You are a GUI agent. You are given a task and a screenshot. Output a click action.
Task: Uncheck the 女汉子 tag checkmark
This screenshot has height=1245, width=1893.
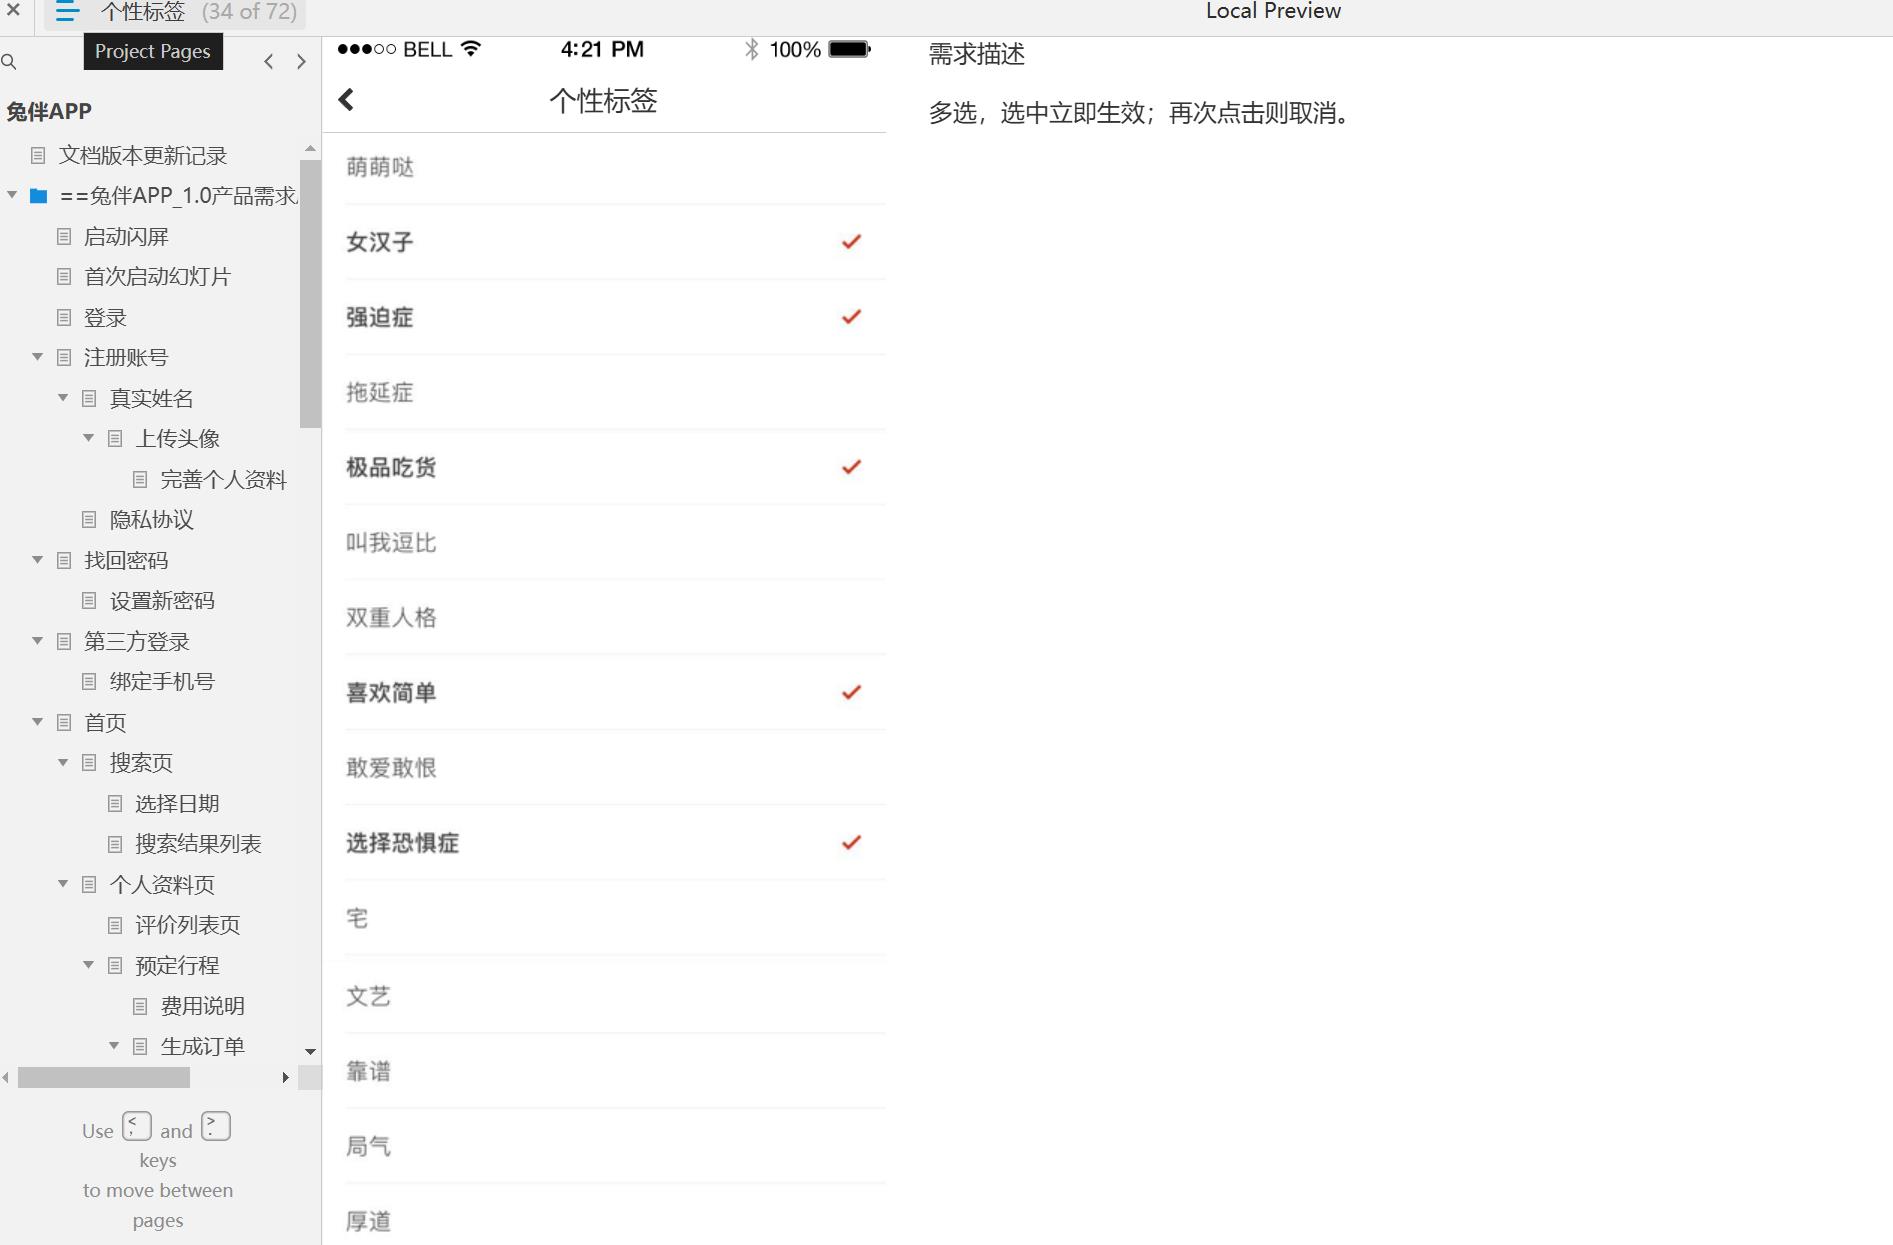click(x=851, y=242)
